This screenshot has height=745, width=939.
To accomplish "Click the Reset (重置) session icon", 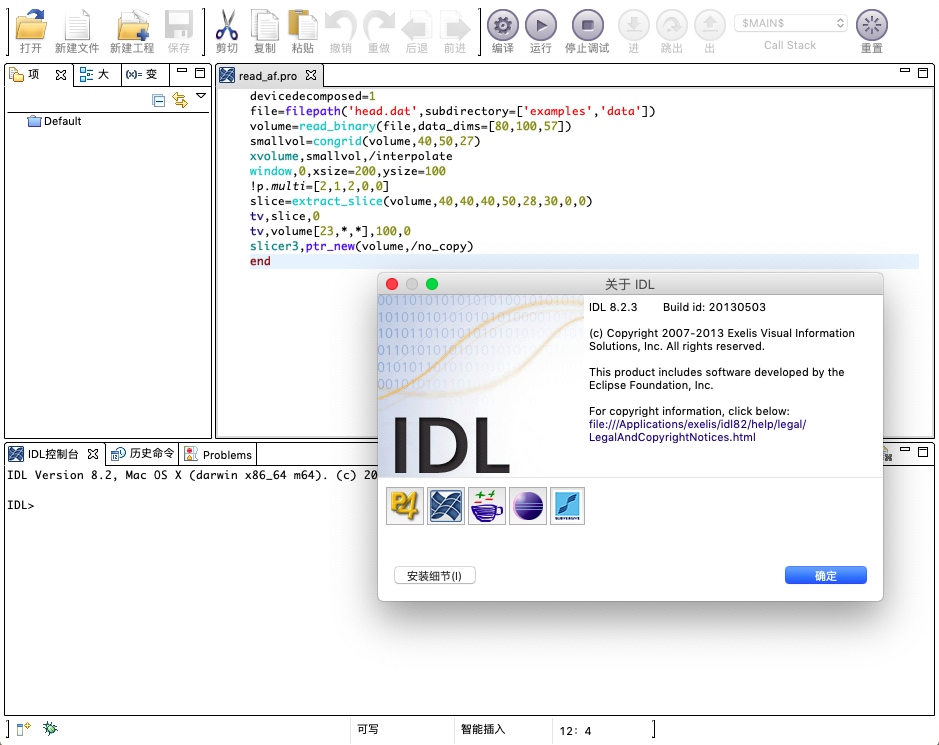I will coord(872,25).
